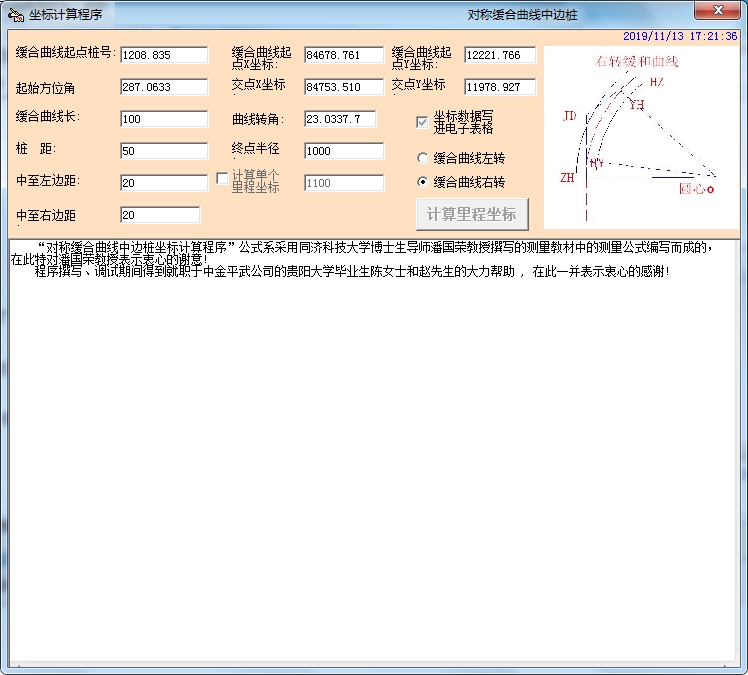
Task: Click the horizontal scrollbar at the bottom
Action: tap(374, 666)
